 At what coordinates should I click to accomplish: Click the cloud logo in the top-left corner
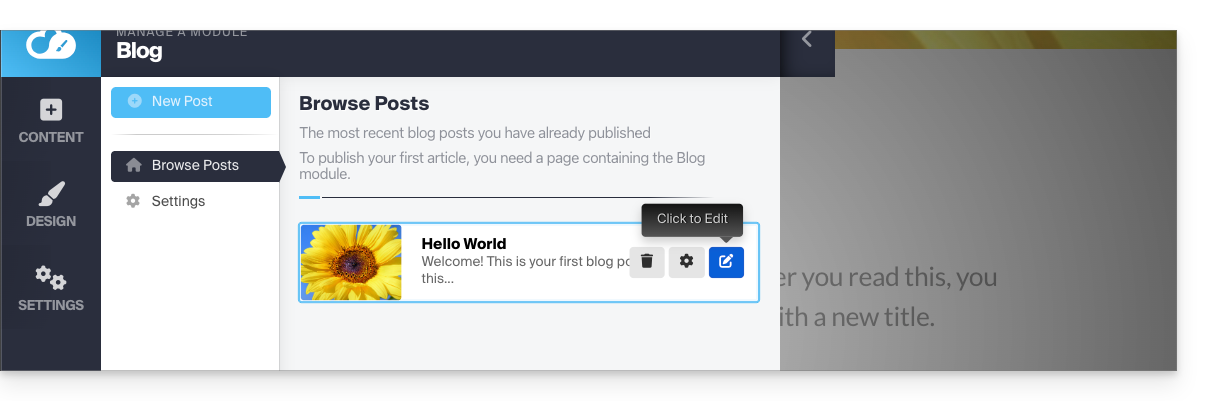point(50,45)
